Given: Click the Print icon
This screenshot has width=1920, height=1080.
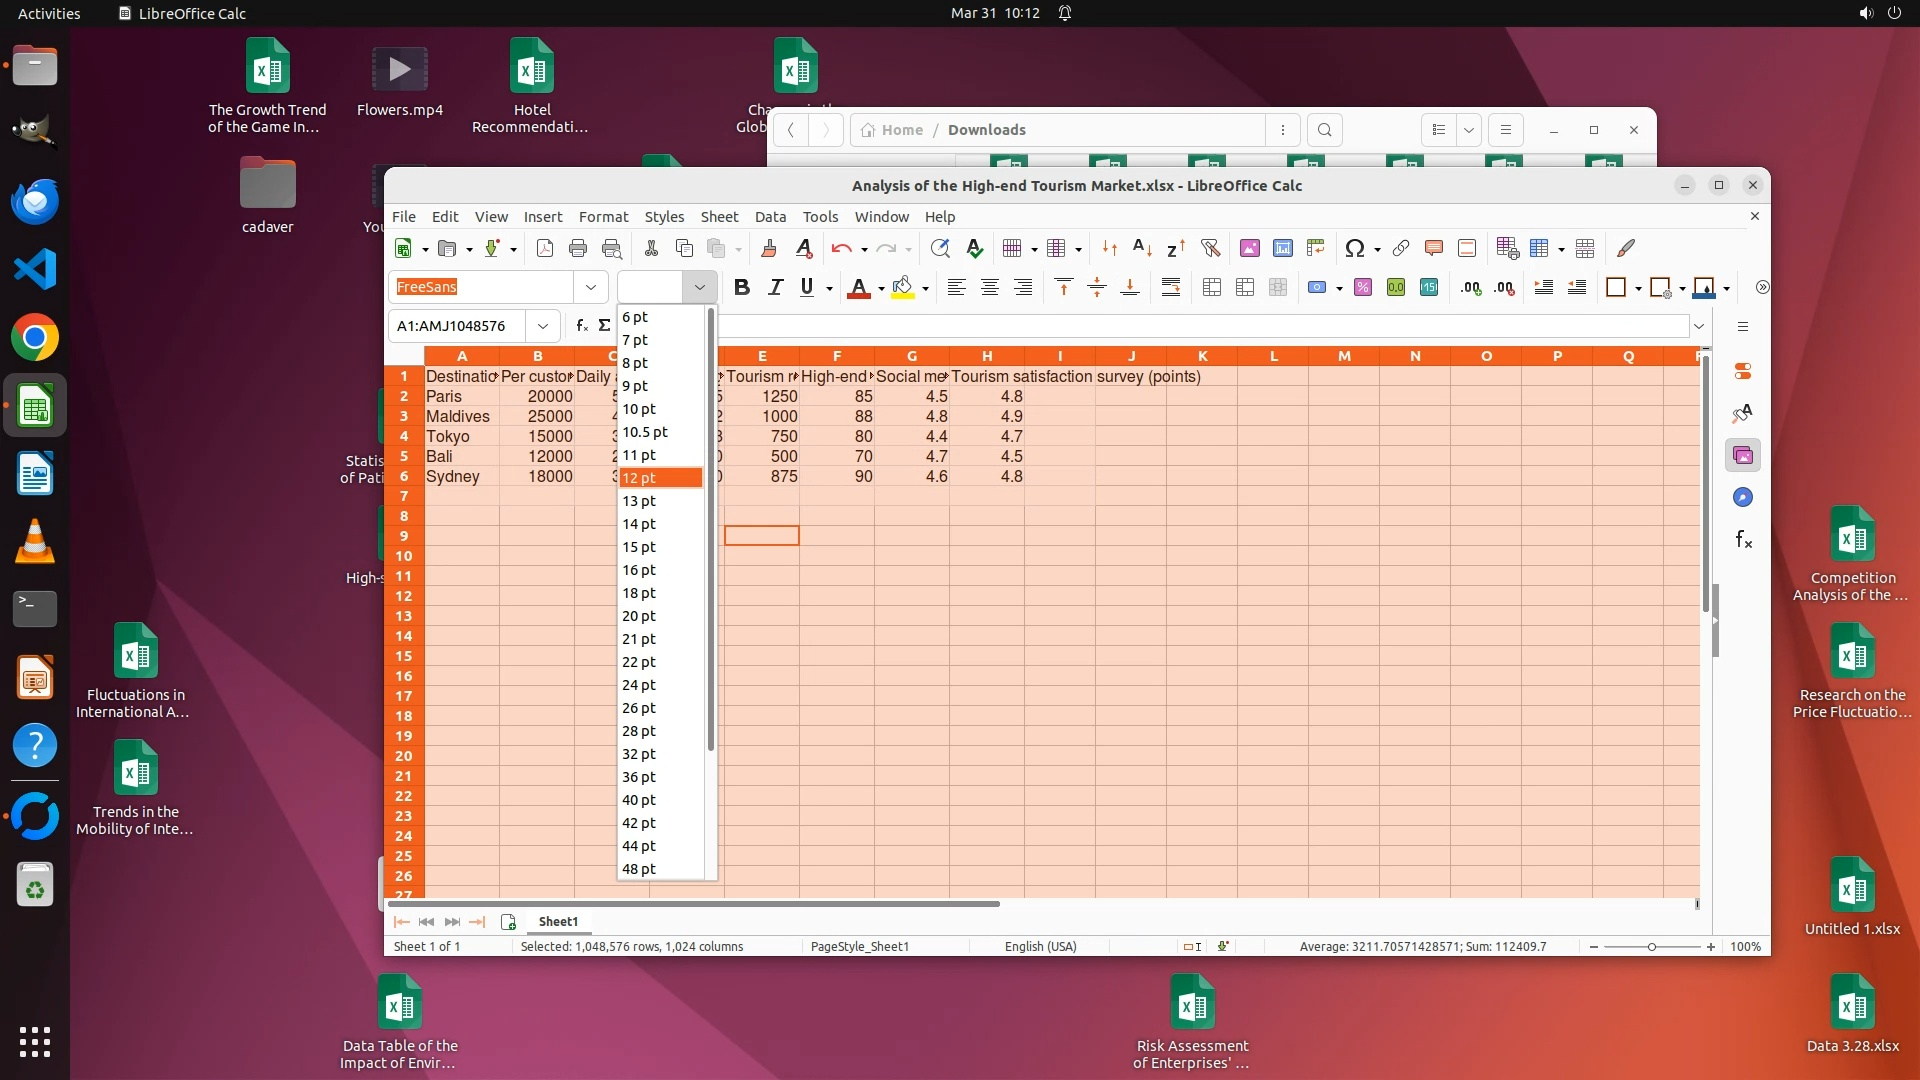Looking at the screenshot, I should tap(577, 249).
